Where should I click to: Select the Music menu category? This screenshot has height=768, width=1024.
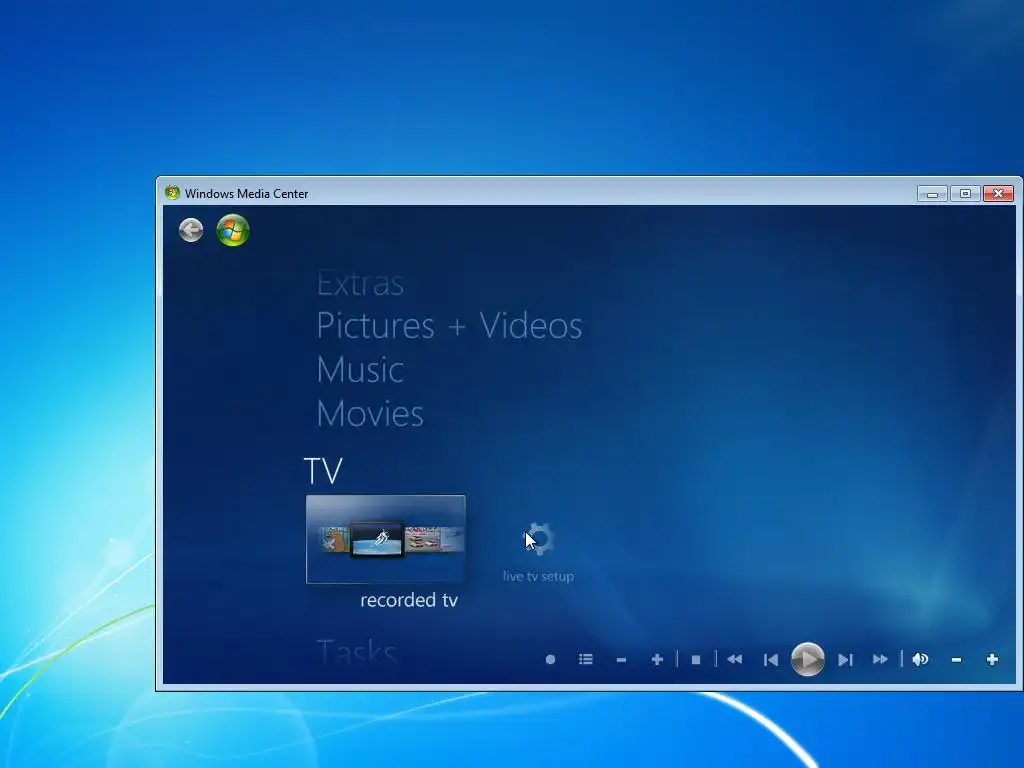click(x=360, y=370)
